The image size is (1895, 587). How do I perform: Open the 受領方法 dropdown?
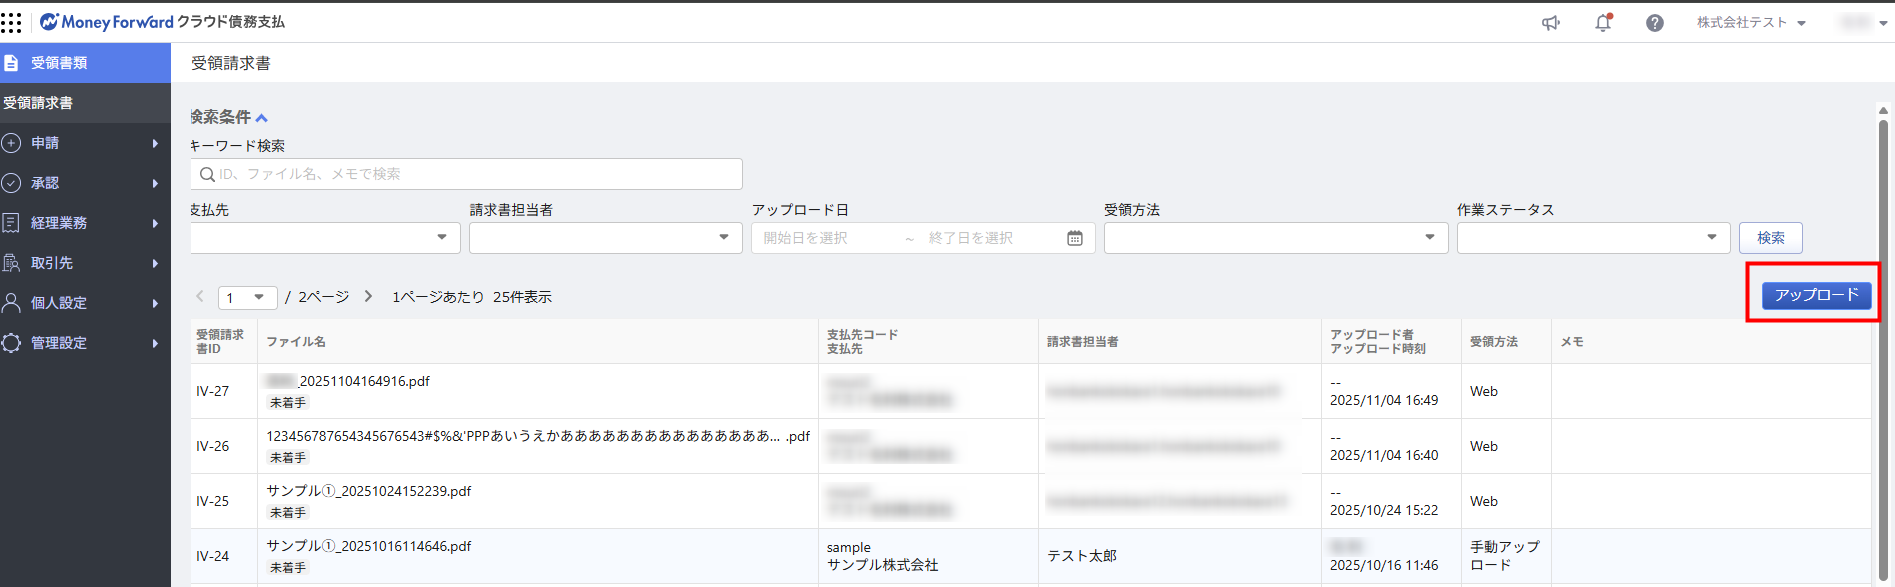pos(1275,238)
